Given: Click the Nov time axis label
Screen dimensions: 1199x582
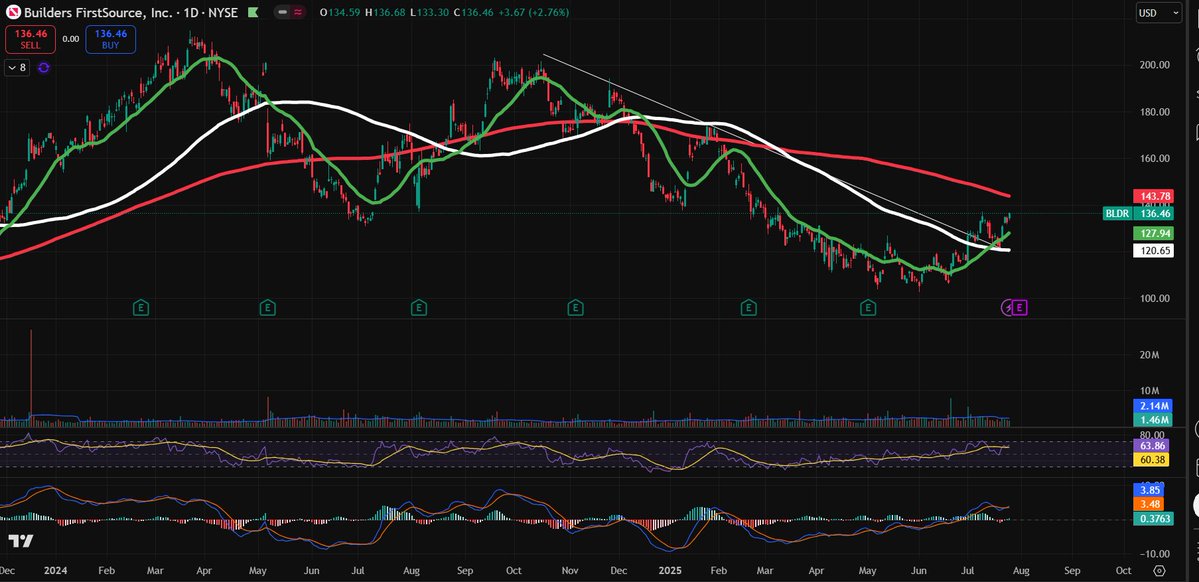Looking at the screenshot, I should coord(569,571).
